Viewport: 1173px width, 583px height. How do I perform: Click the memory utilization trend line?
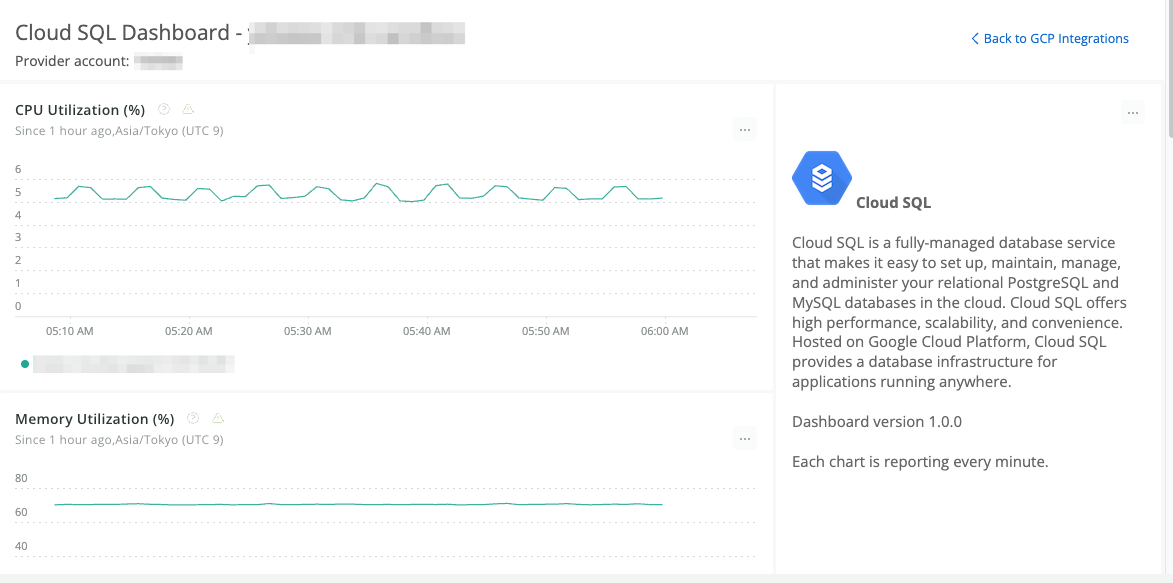pos(350,504)
